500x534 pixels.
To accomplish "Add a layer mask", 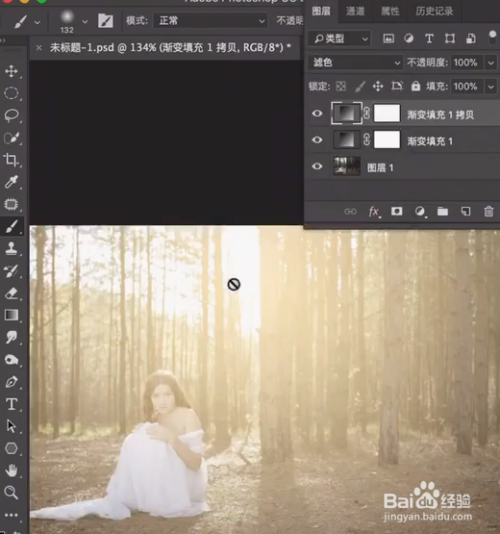I will click(396, 211).
